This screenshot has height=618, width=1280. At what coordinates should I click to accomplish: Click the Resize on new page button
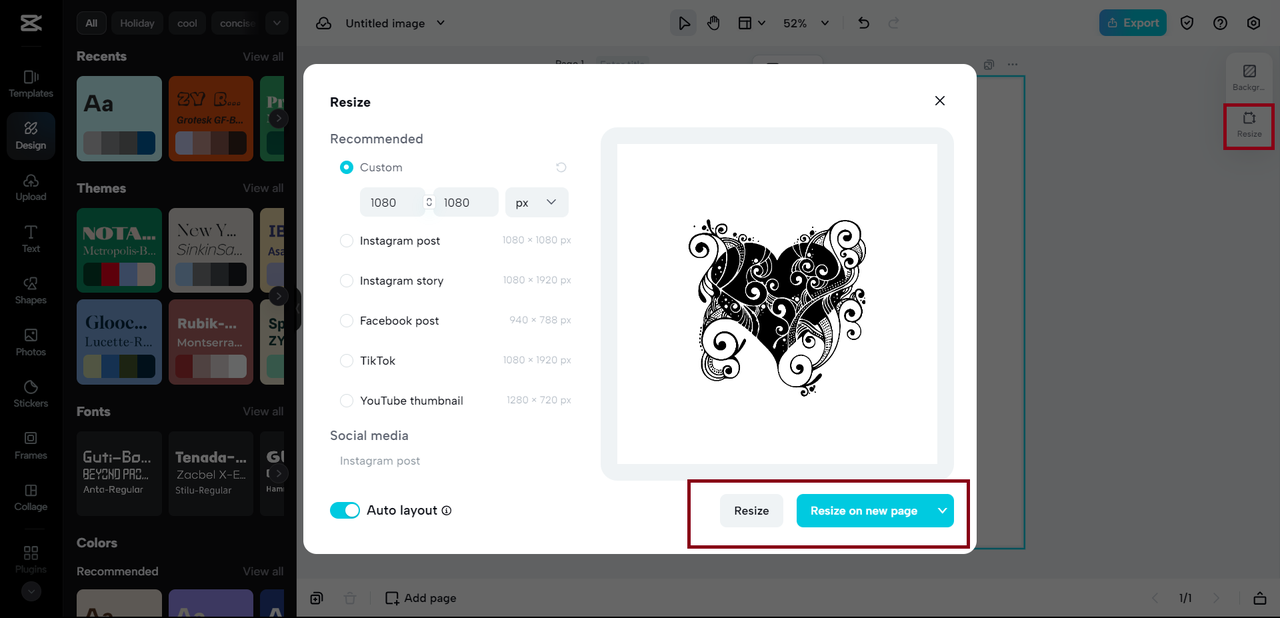pos(864,510)
